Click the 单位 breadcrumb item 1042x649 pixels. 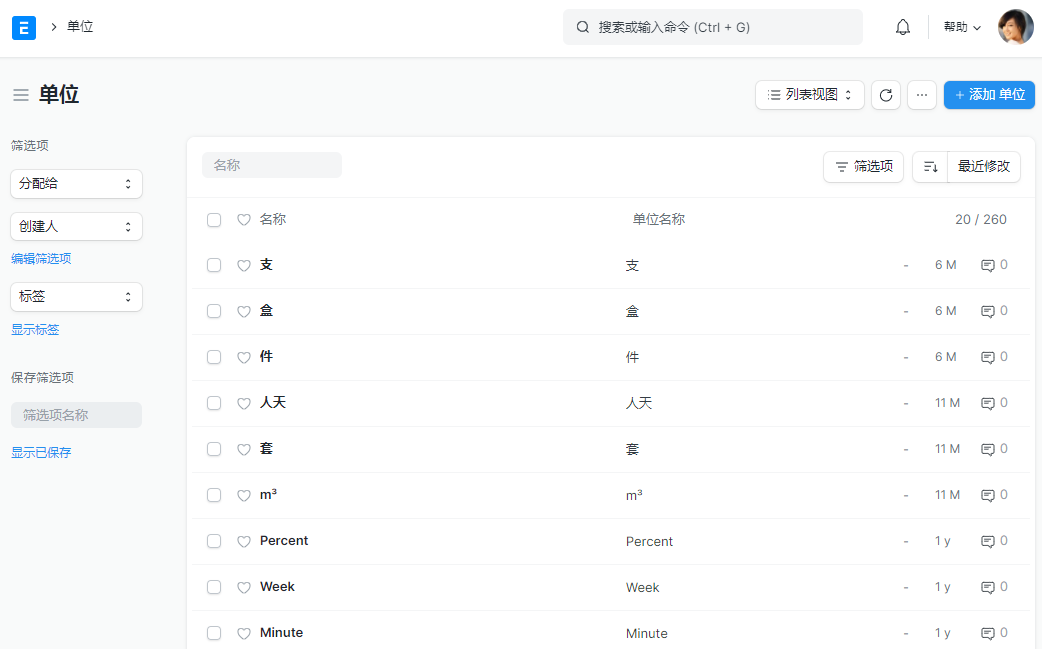click(80, 27)
